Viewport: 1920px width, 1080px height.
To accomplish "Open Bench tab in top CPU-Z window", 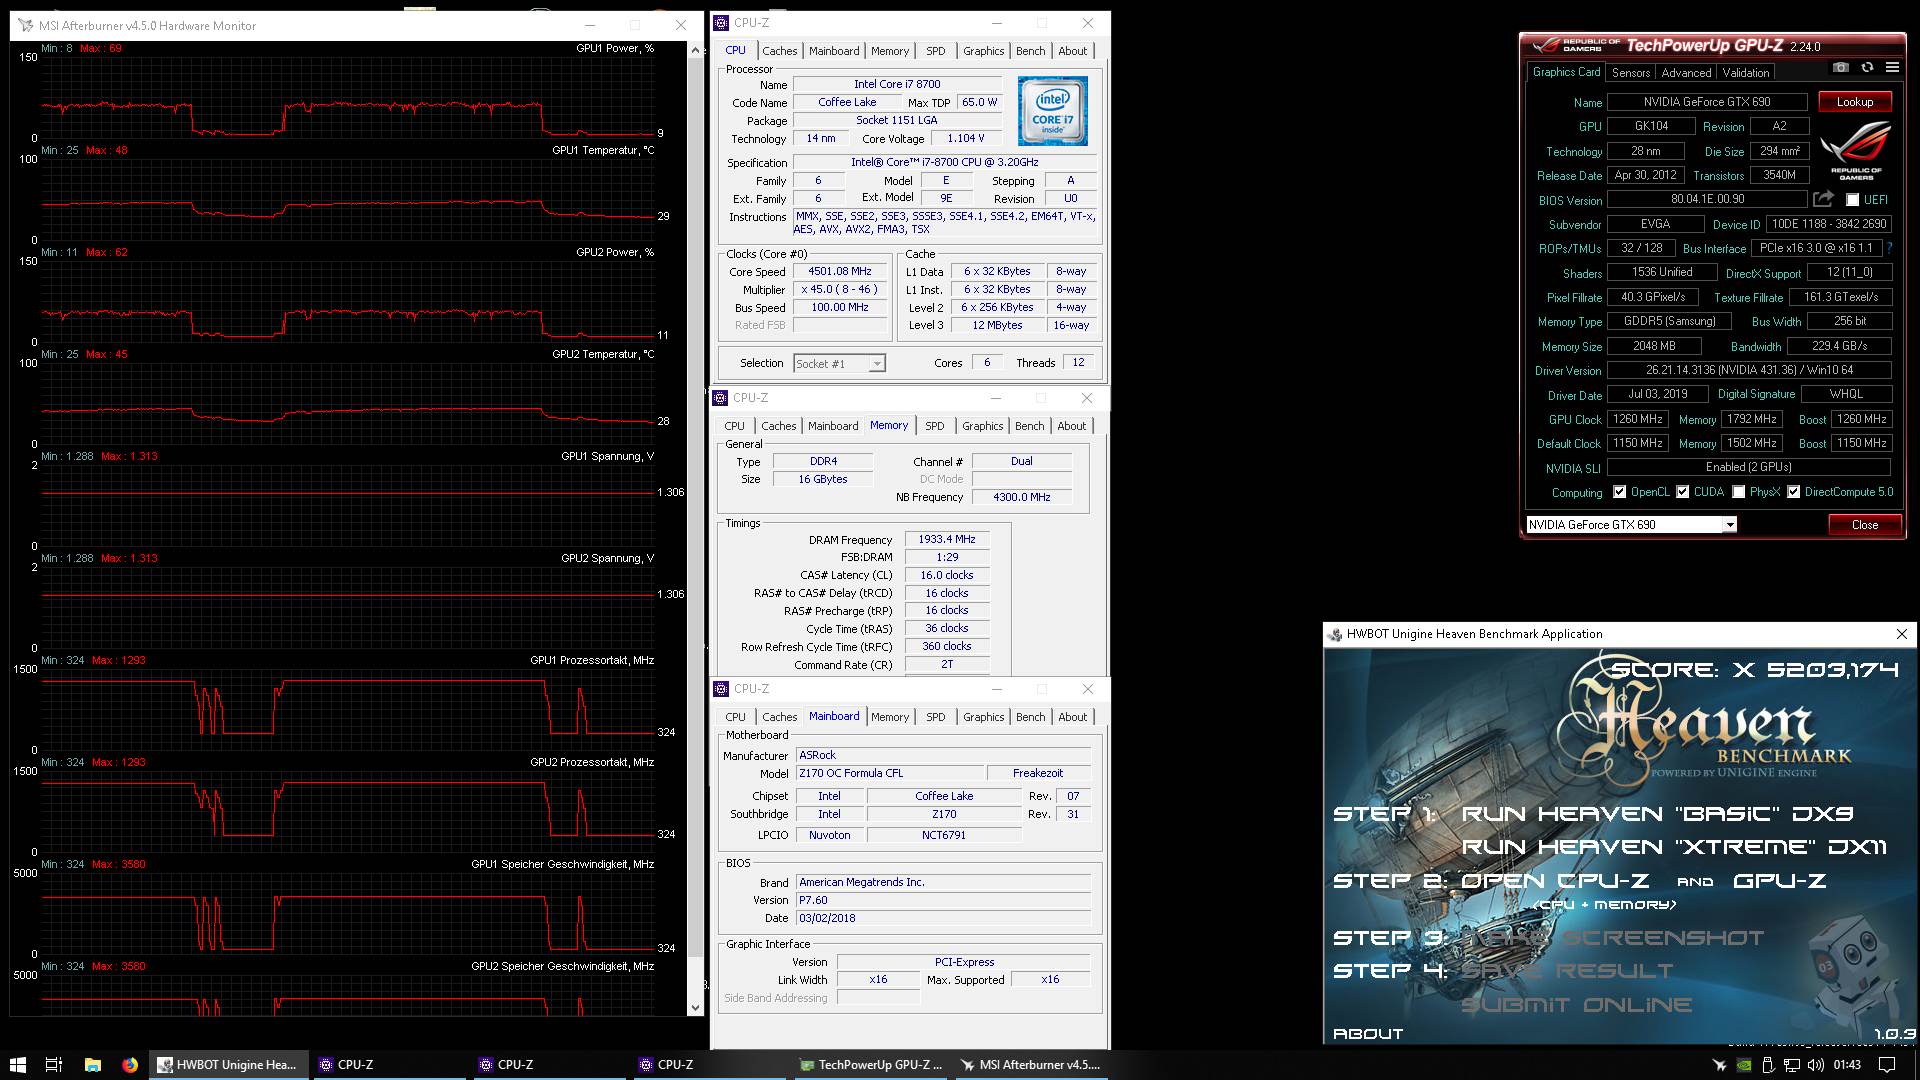I will coord(1031,51).
